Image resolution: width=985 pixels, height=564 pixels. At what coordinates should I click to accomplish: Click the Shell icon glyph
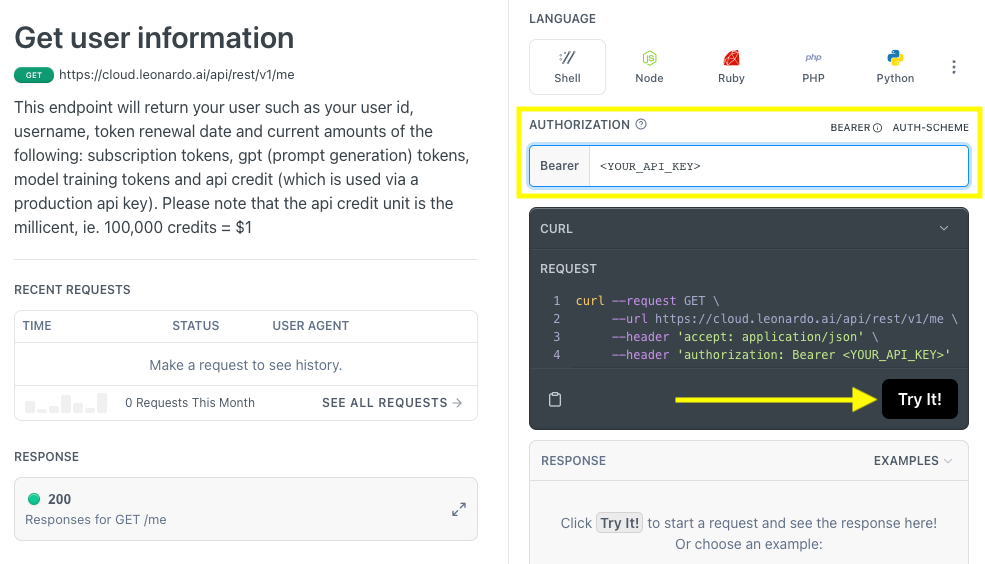(567, 58)
